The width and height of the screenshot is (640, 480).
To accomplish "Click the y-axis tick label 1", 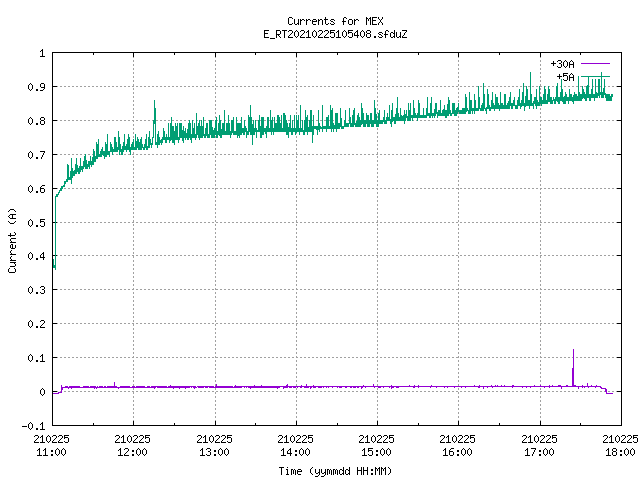I will pos(42,53).
